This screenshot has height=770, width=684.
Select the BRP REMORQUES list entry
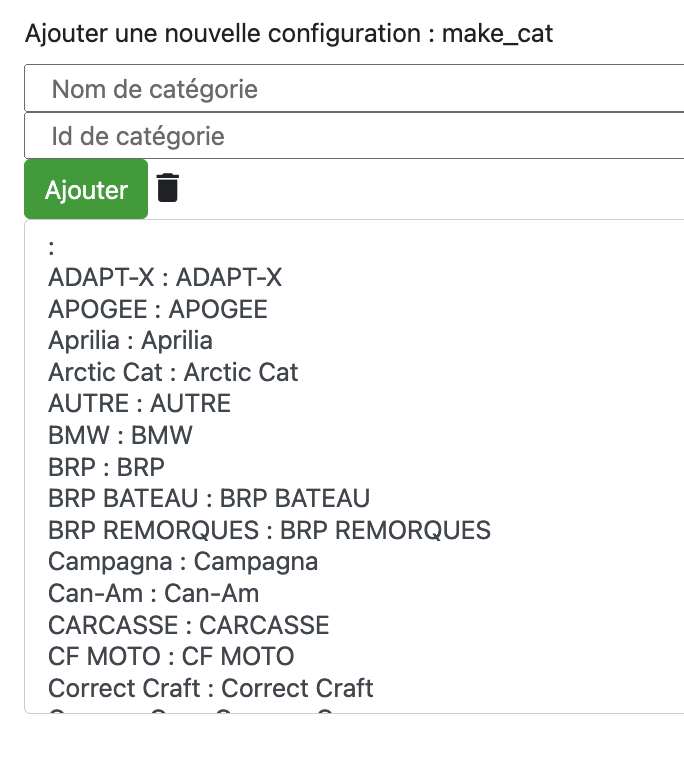click(269, 530)
